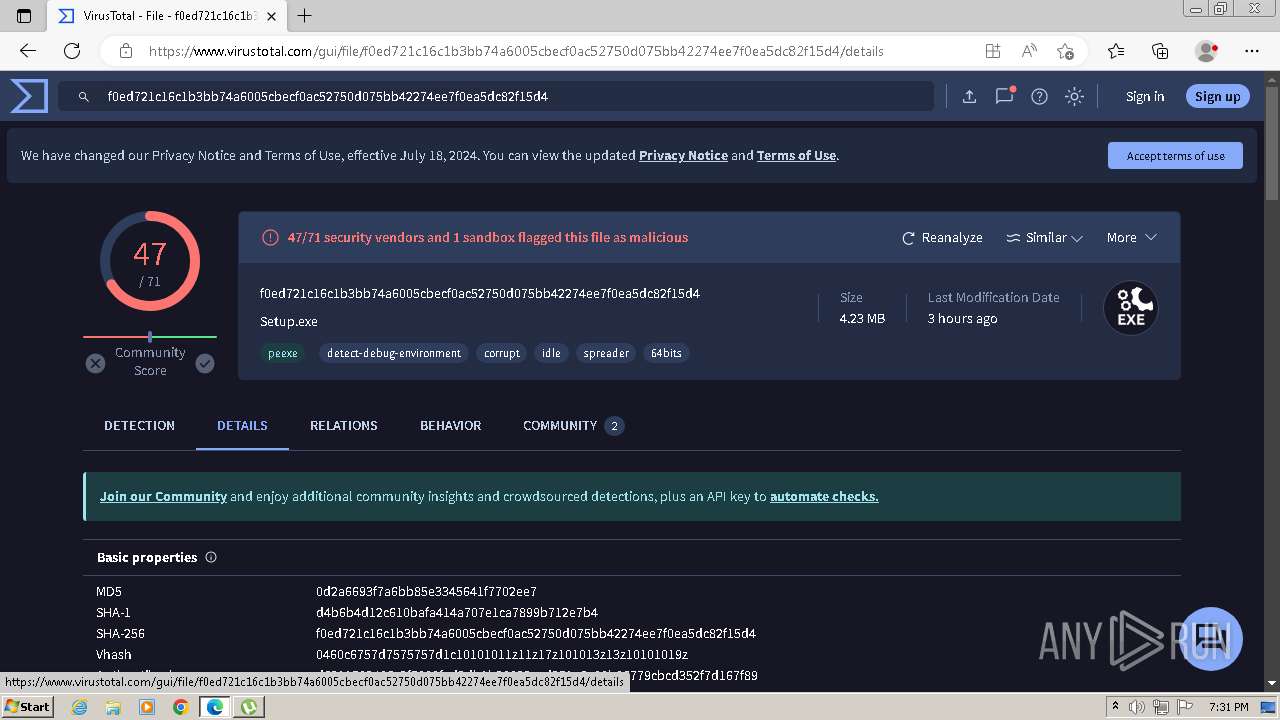Image resolution: width=1280 pixels, height=720 pixels.
Task: Switch to the BEHAVIOR tab
Action: point(450,426)
